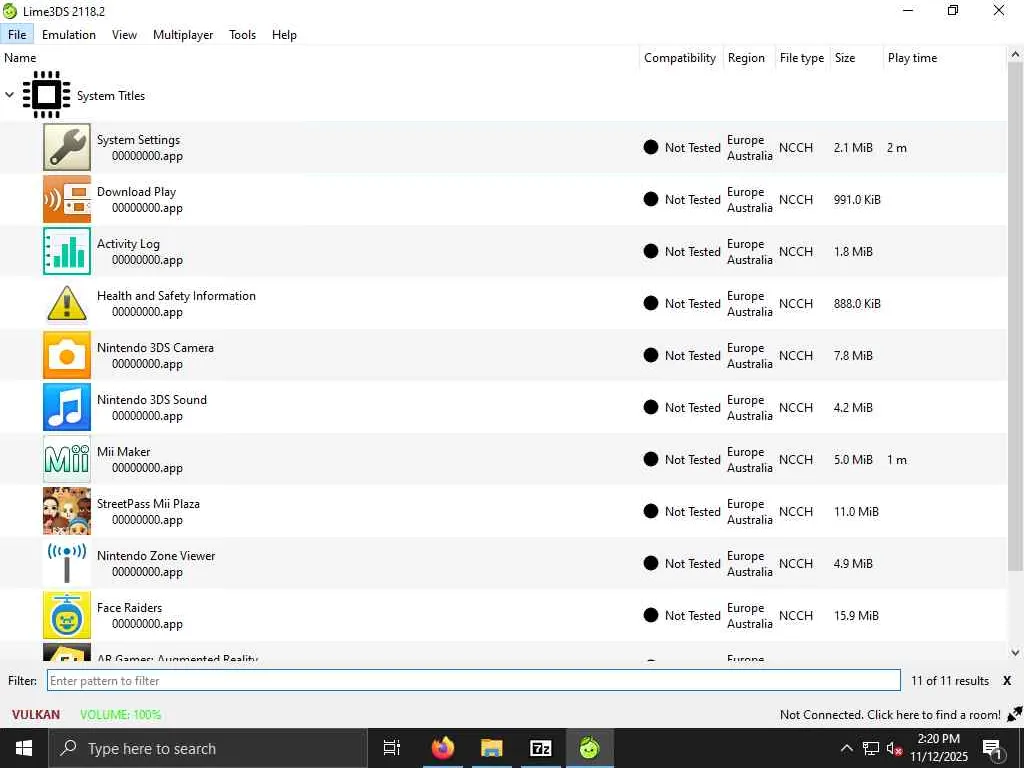
Task: Open 7-Zip from the taskbar
Action: tap(540, 748)
